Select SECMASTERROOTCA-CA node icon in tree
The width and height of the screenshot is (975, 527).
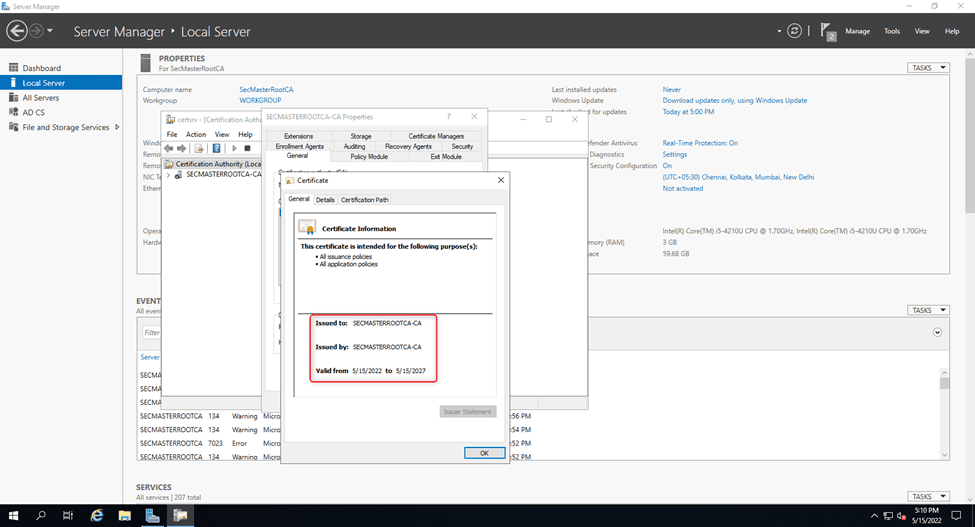[178, 175]
